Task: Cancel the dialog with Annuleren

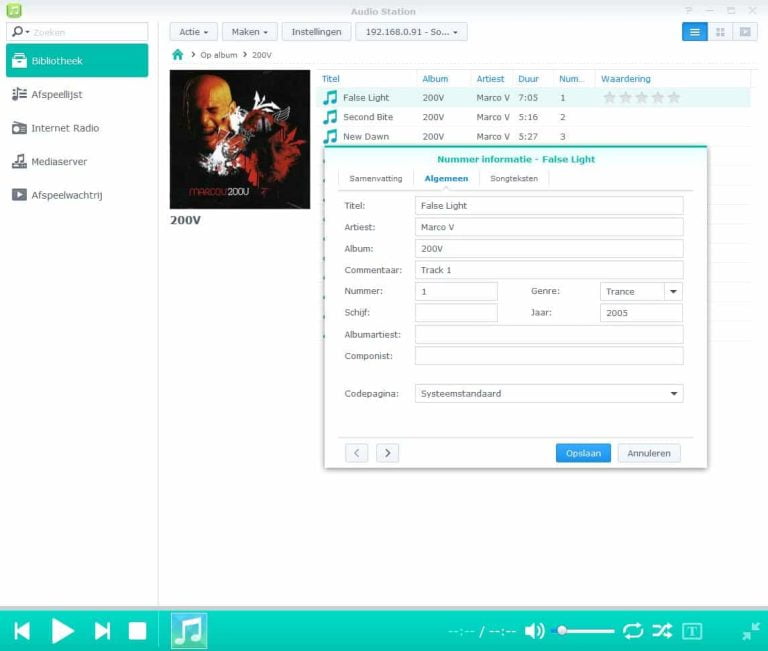Action: click(x=649, y=453)
